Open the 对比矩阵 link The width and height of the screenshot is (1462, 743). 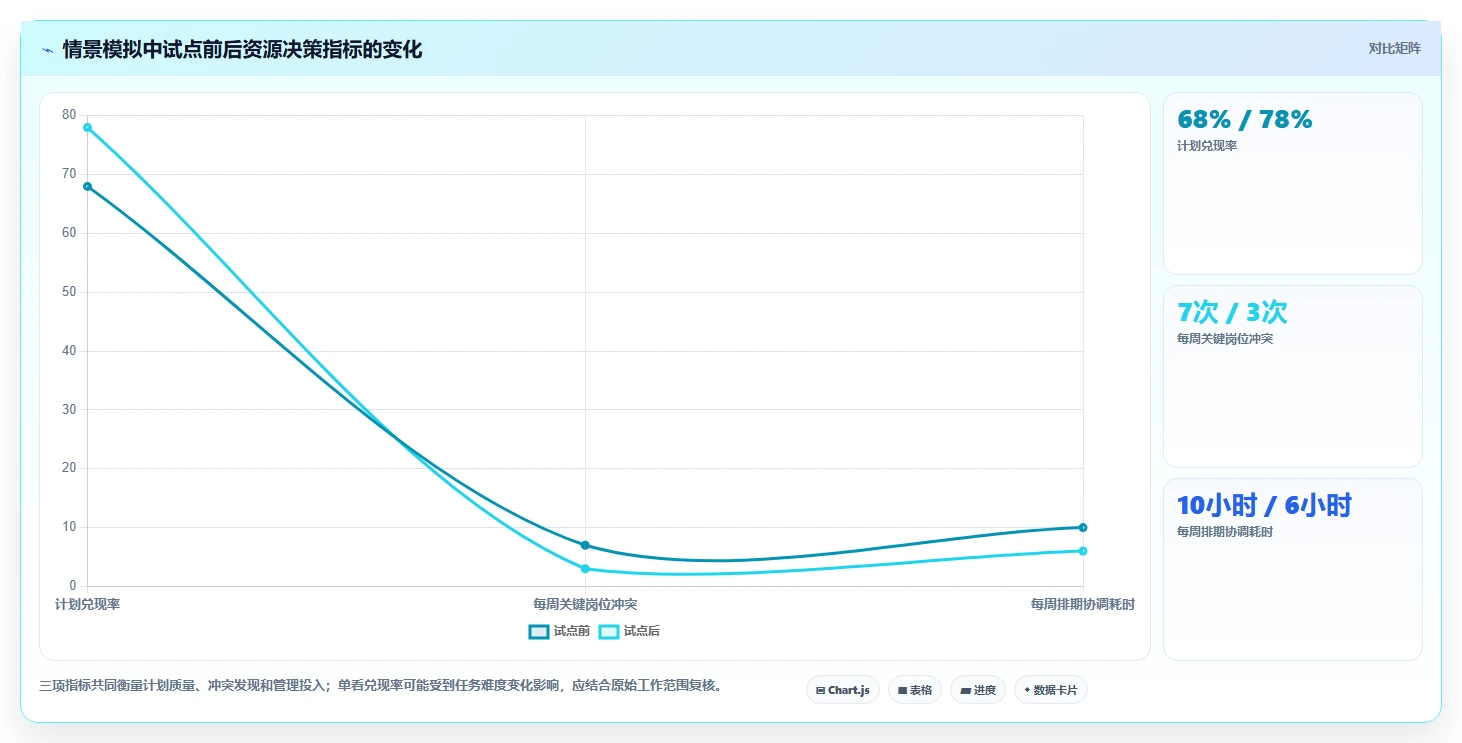1394,49
